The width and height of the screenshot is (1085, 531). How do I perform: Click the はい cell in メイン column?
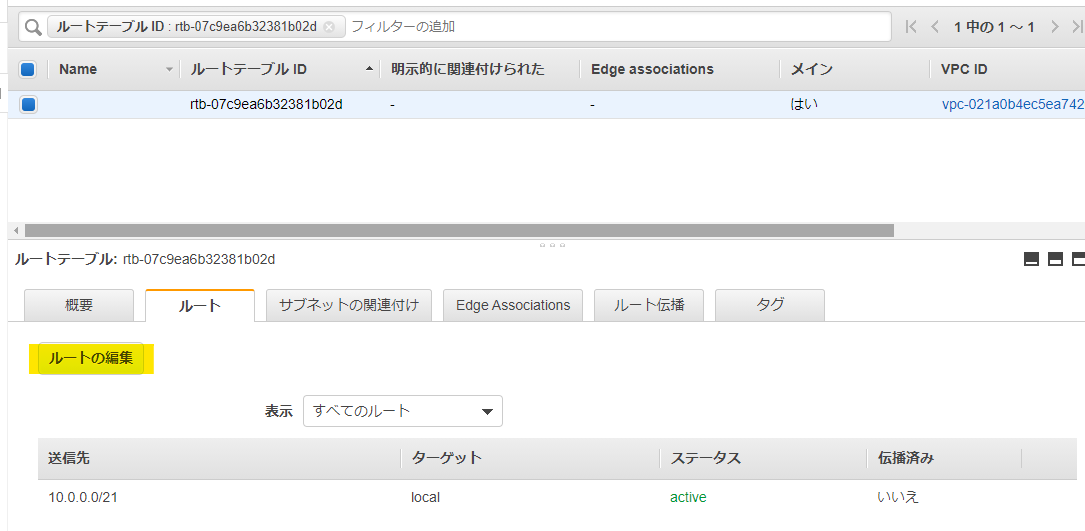tap(805, 105)
